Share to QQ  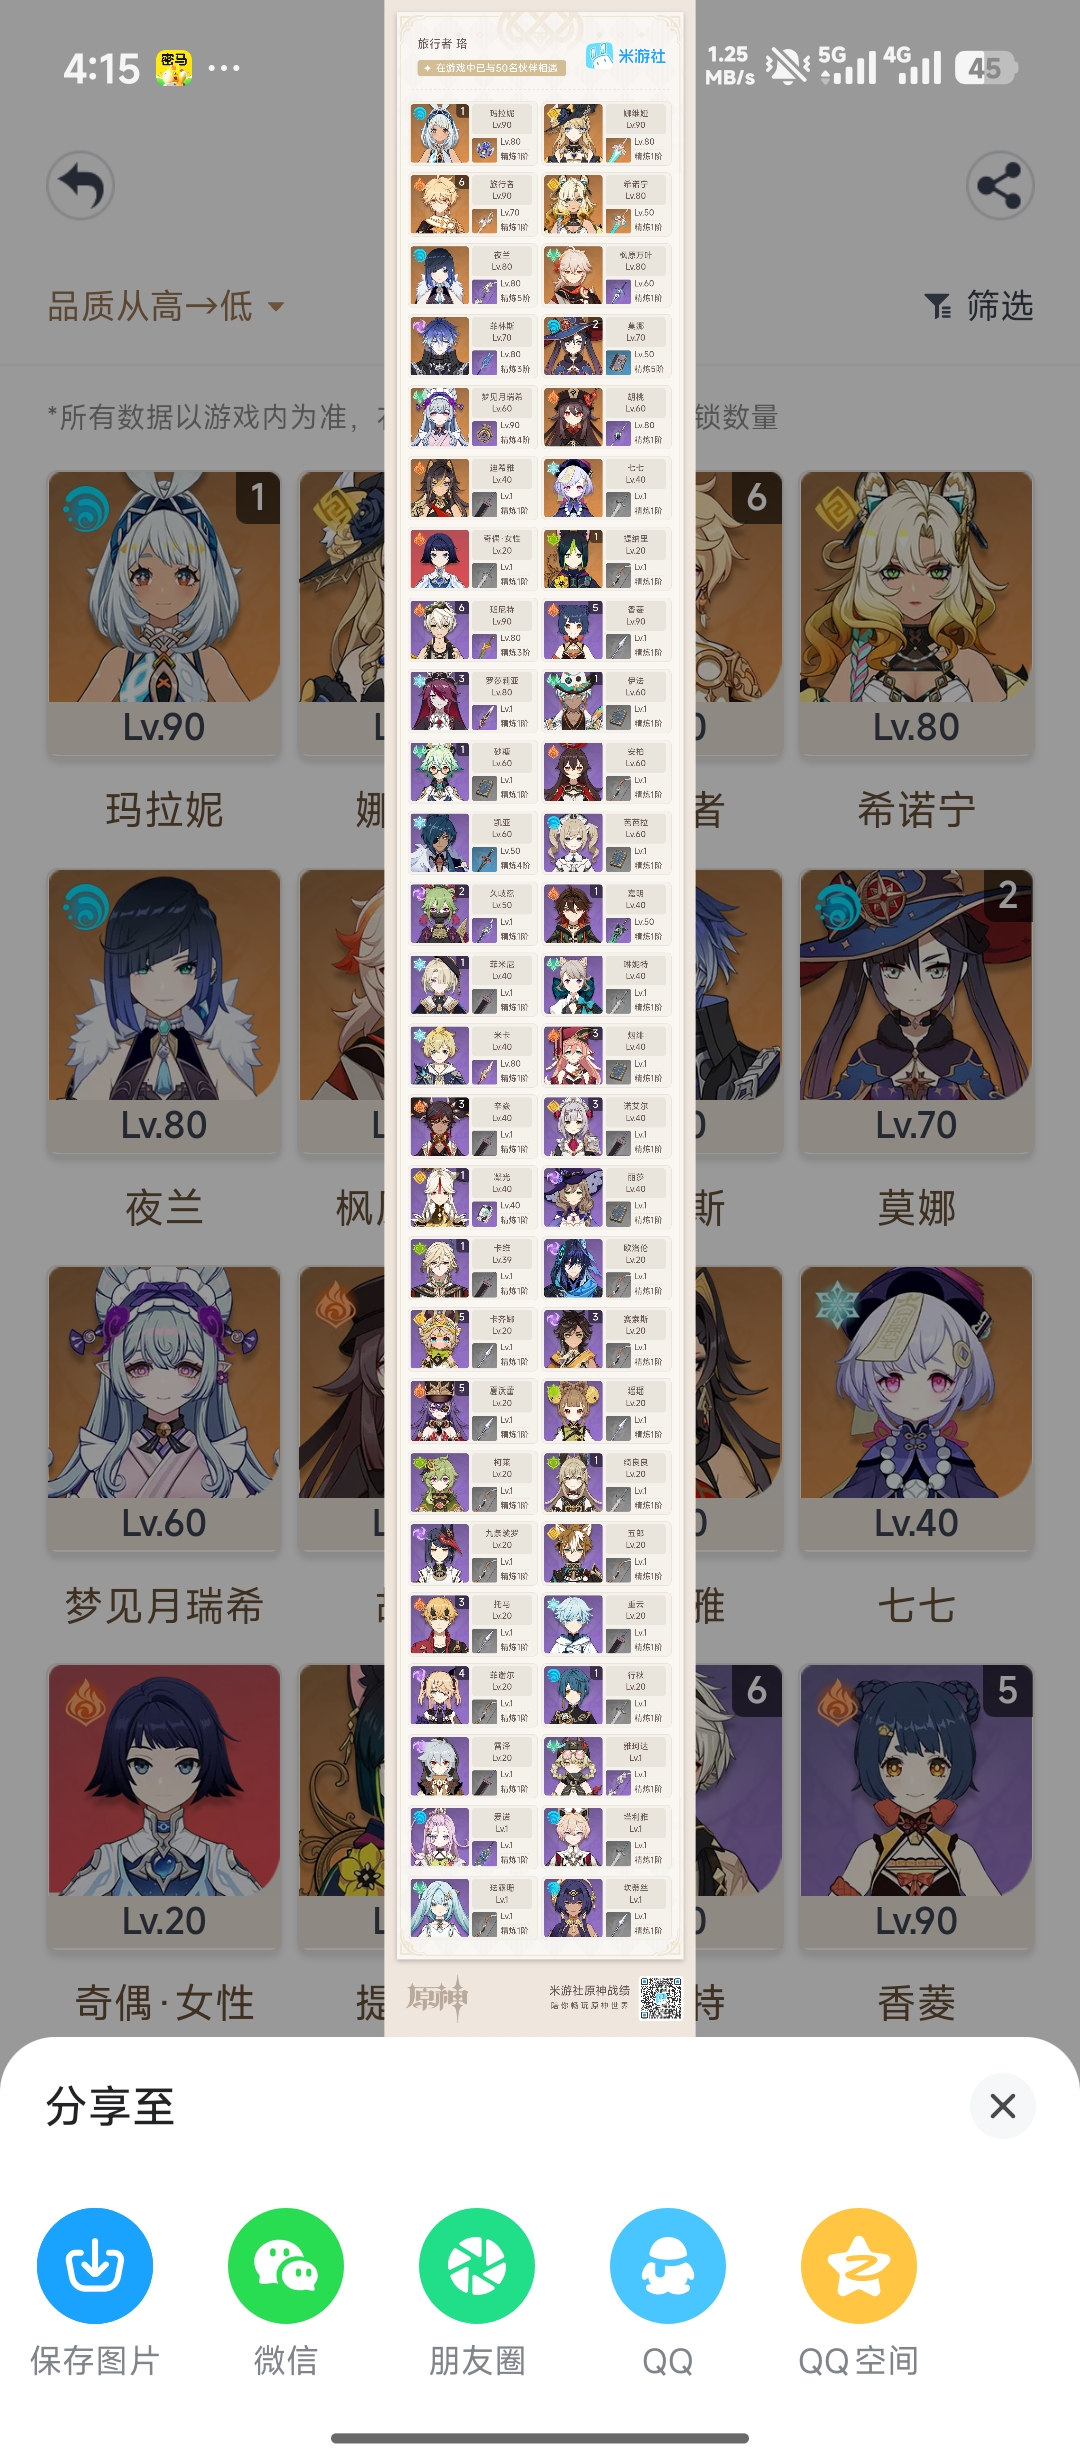coord(668,2265)
